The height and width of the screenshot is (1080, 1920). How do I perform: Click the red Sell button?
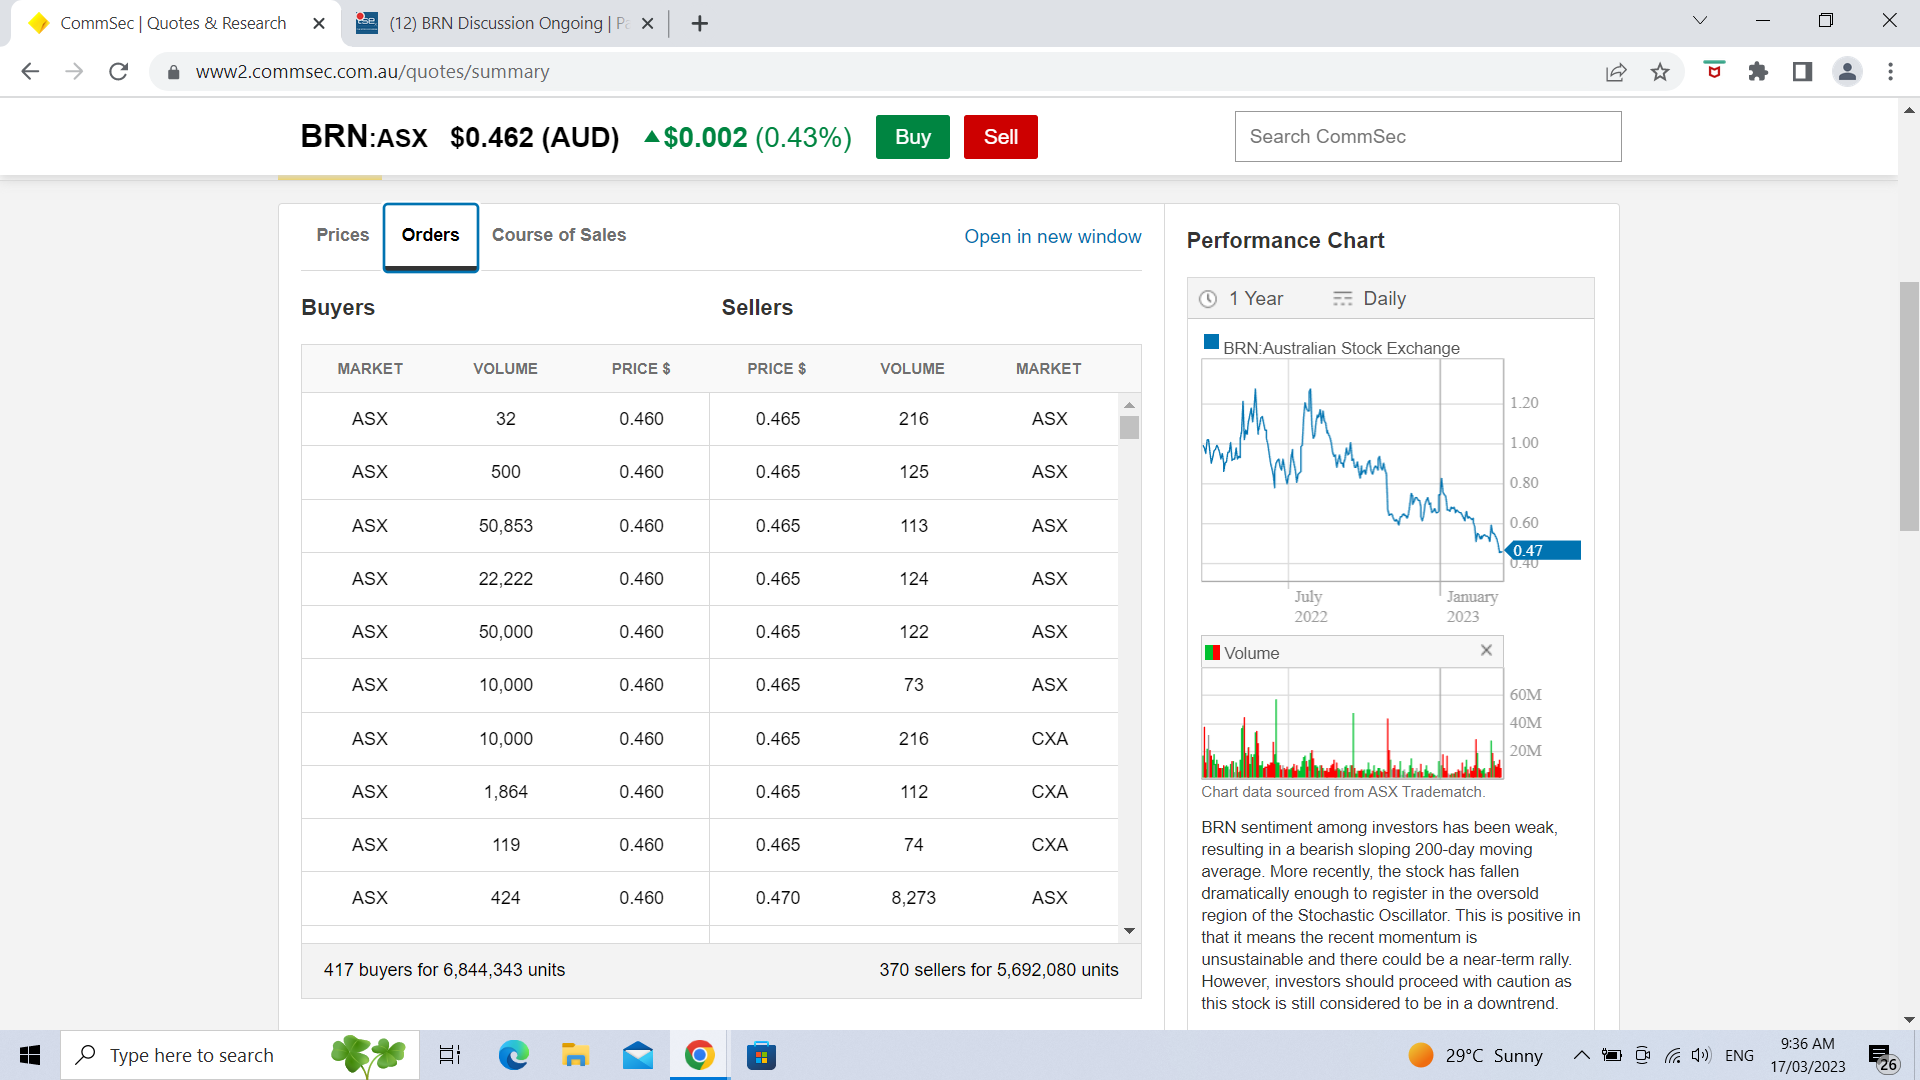(x=1000, y=137)
